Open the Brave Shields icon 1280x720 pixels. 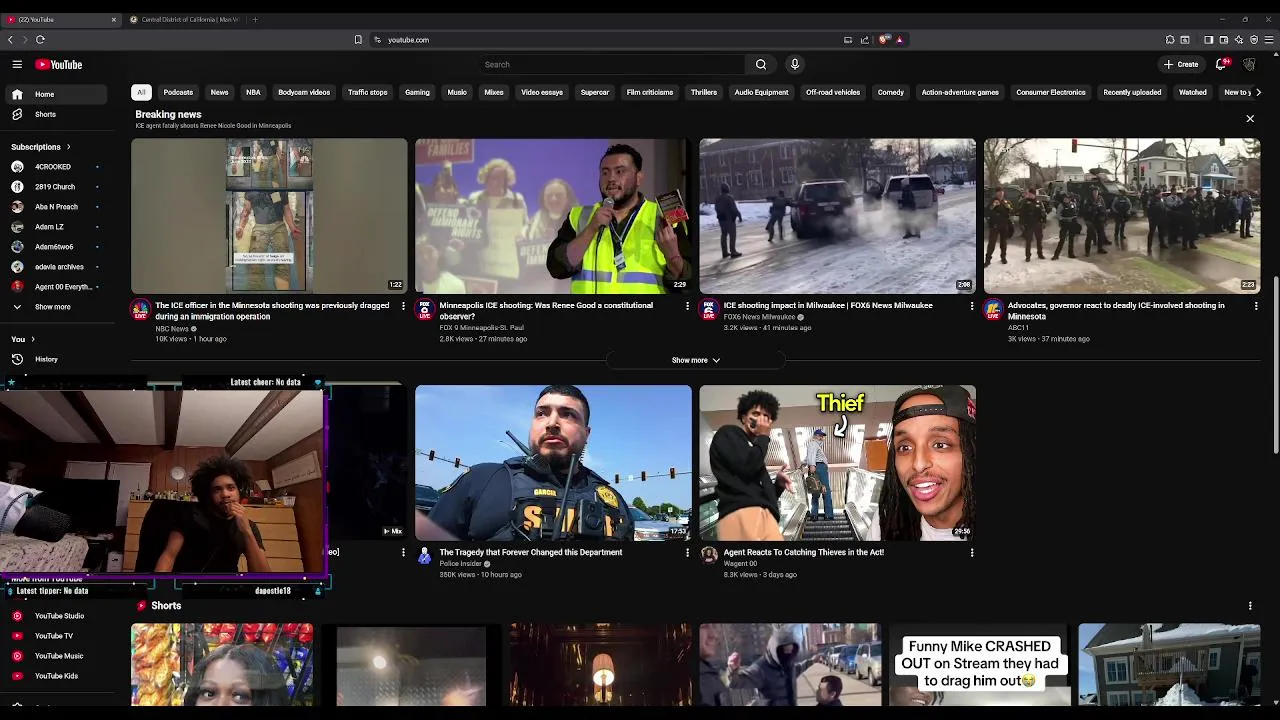coord(884,40)
